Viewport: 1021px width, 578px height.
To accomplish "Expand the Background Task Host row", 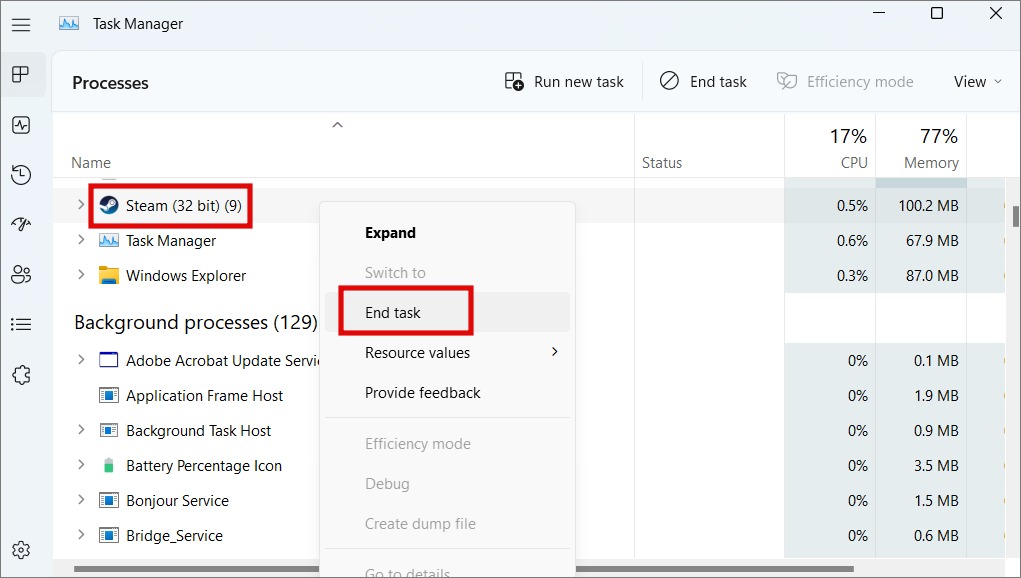I will coord(81,430).
